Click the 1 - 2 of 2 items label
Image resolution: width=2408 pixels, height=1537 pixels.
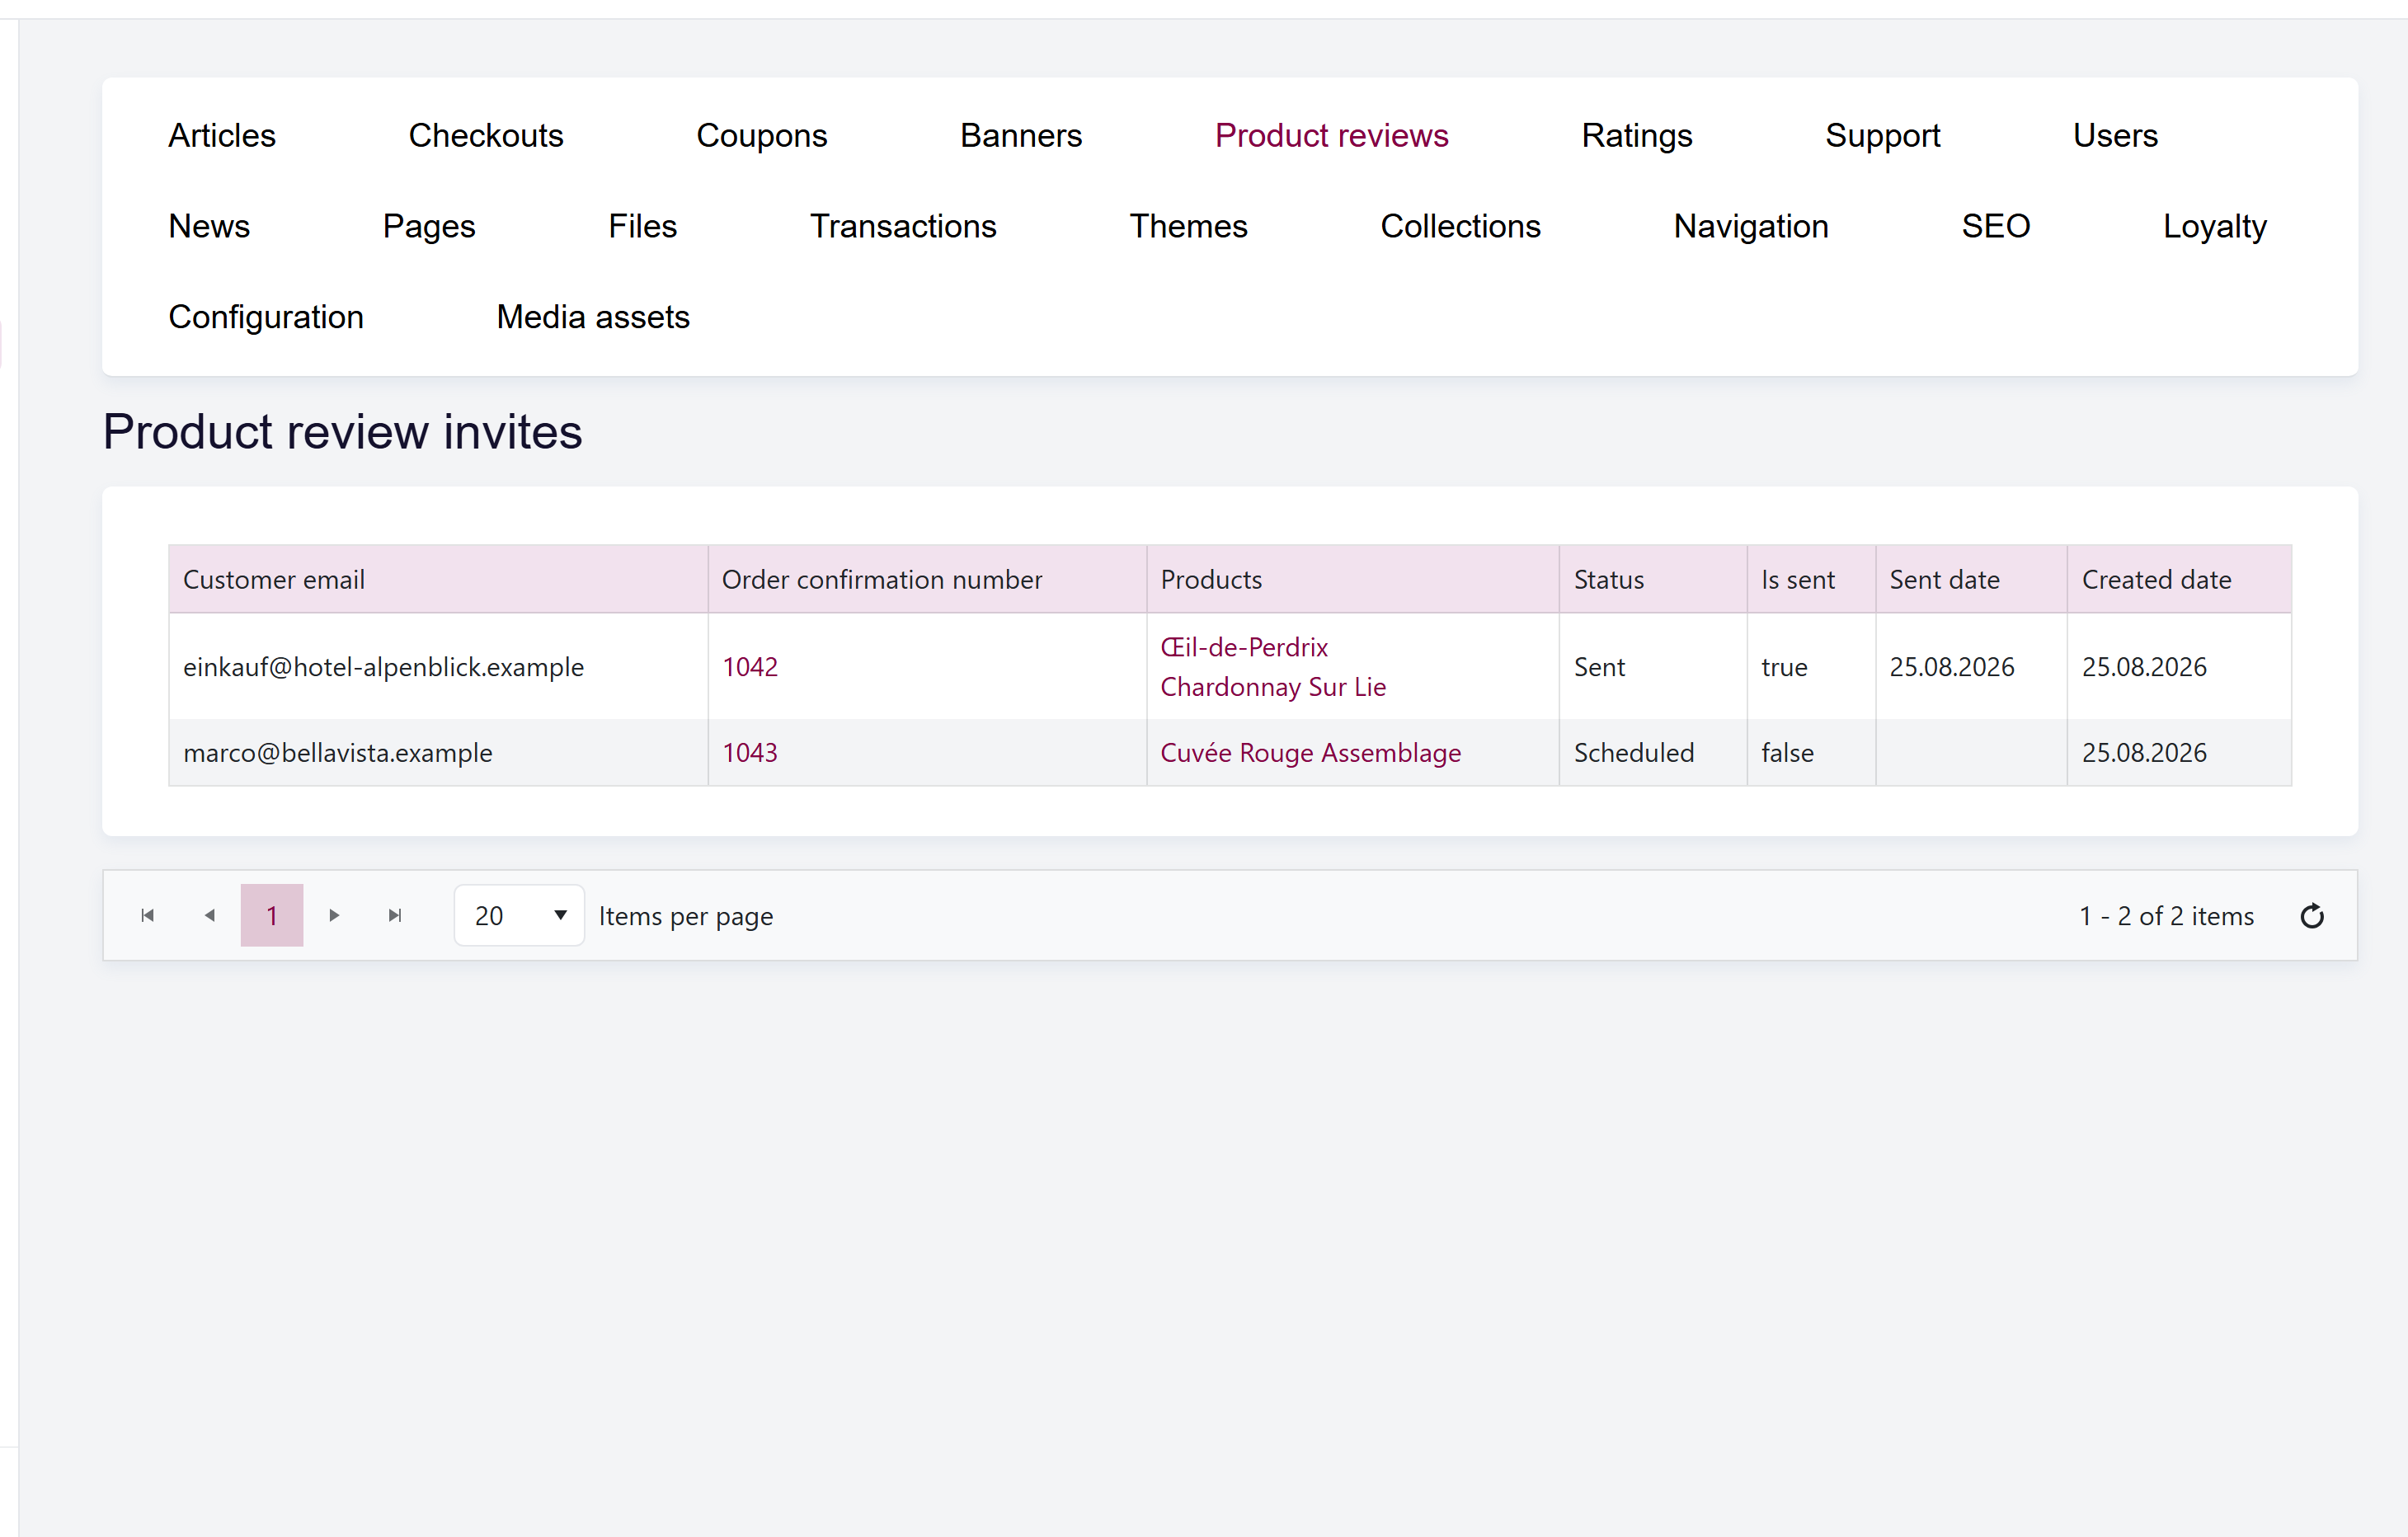[x=2166, y=916]
